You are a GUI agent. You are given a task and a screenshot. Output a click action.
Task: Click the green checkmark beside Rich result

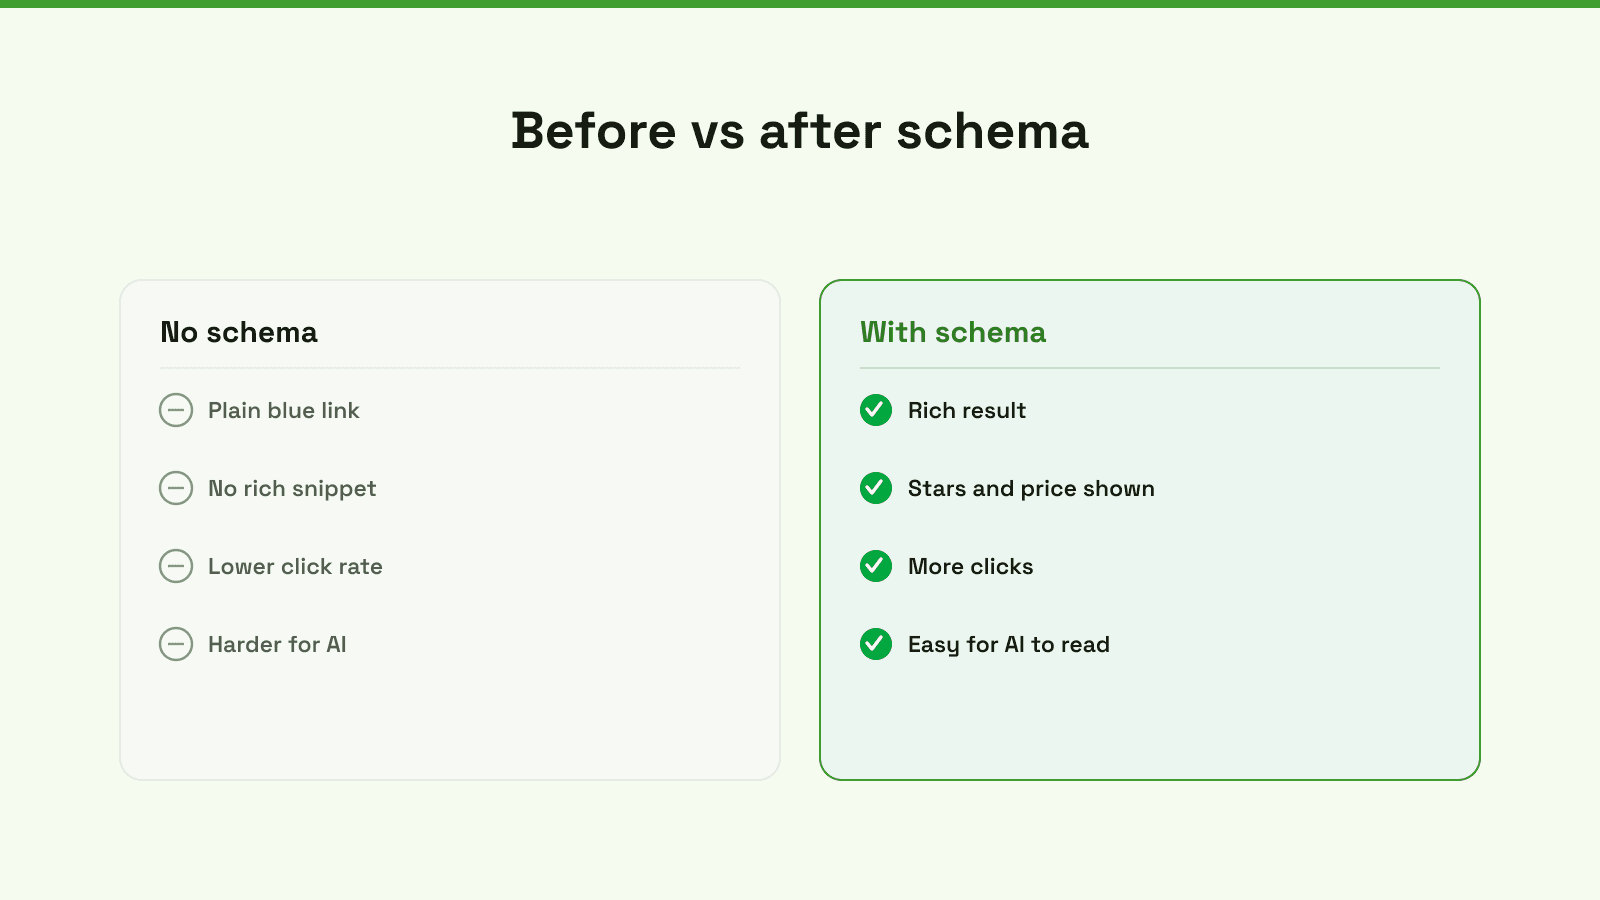click(876, 410)
